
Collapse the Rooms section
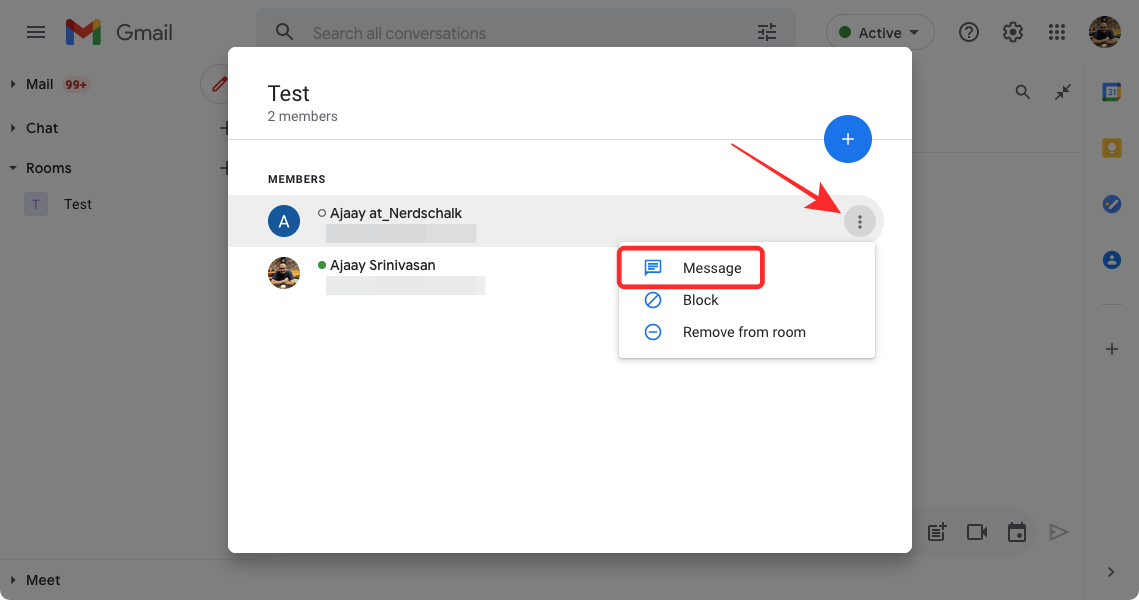(13, 168)
